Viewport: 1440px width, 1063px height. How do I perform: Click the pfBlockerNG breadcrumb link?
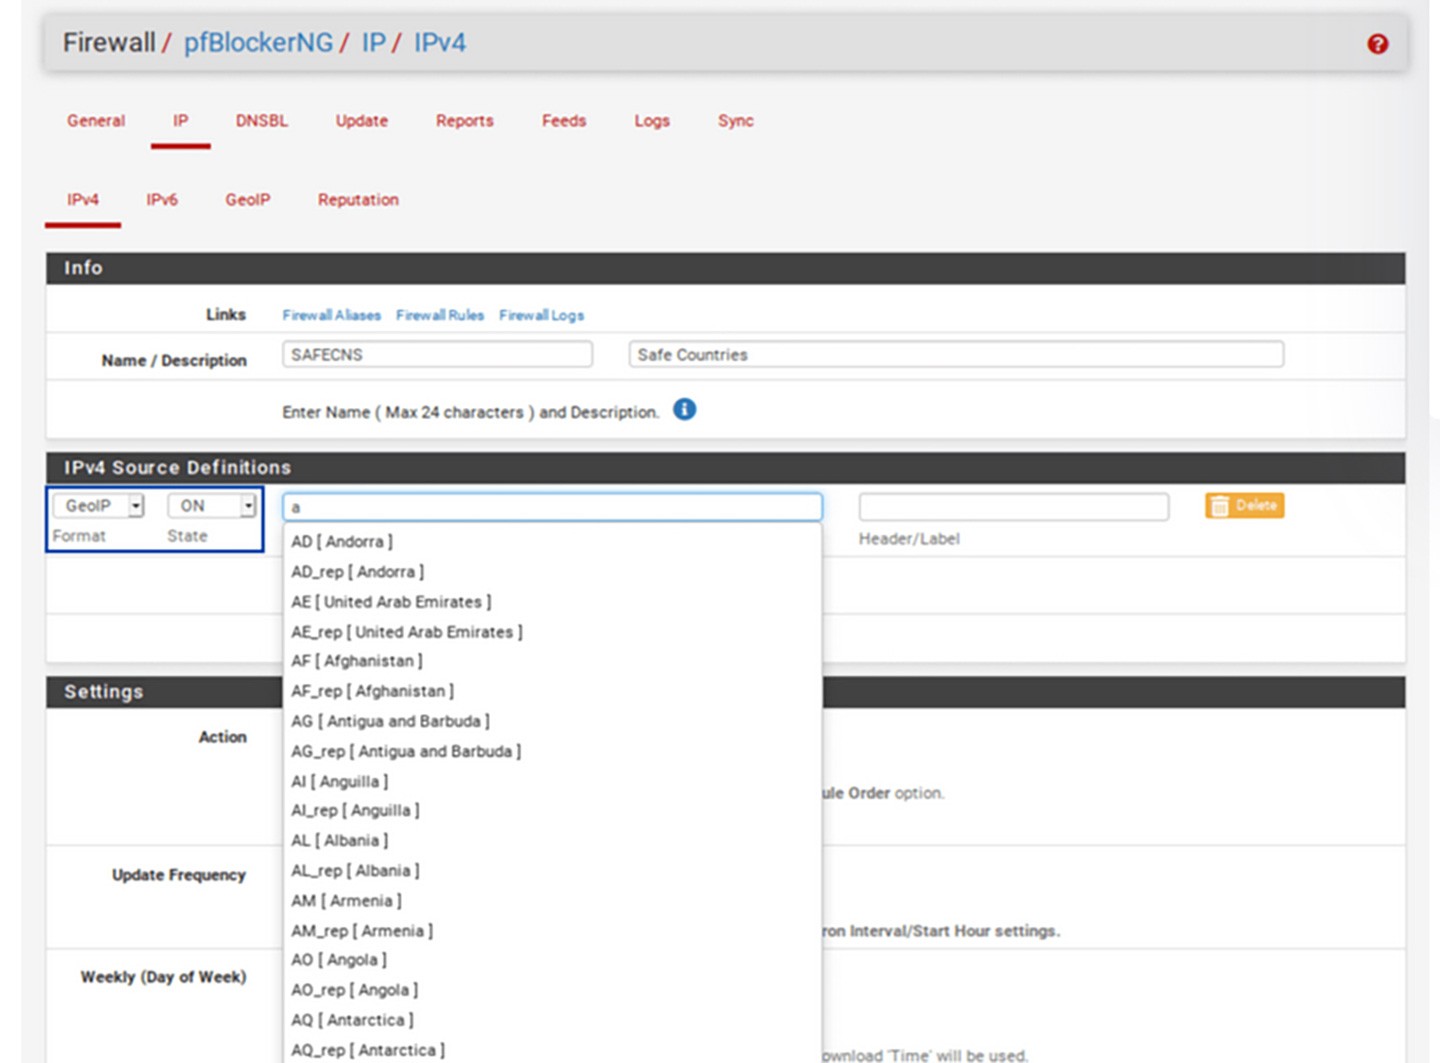click(x=258, y=43)
